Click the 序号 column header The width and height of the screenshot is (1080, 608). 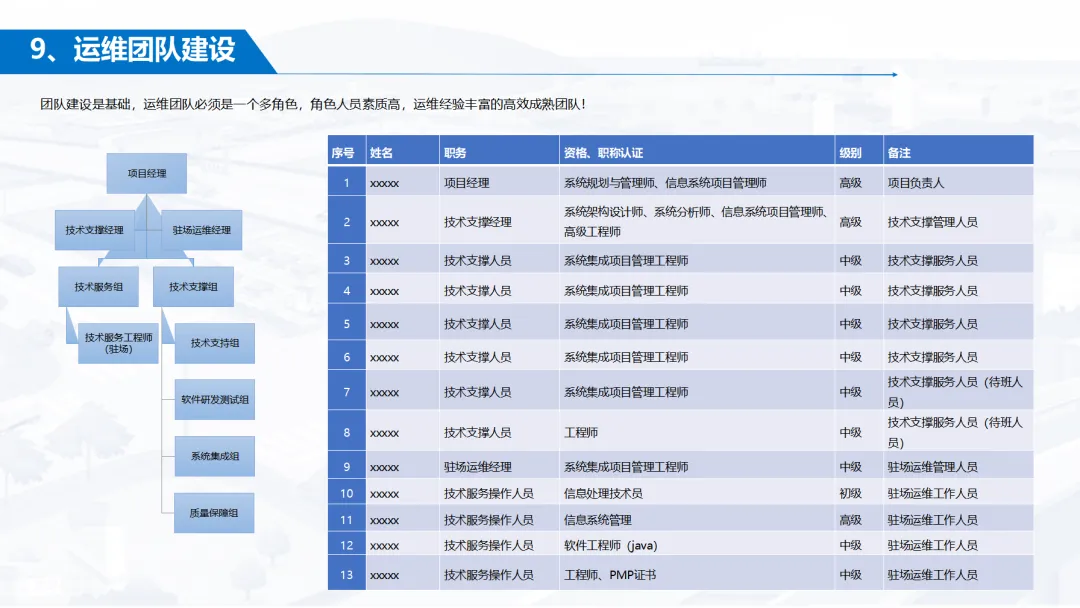[347, 152]
